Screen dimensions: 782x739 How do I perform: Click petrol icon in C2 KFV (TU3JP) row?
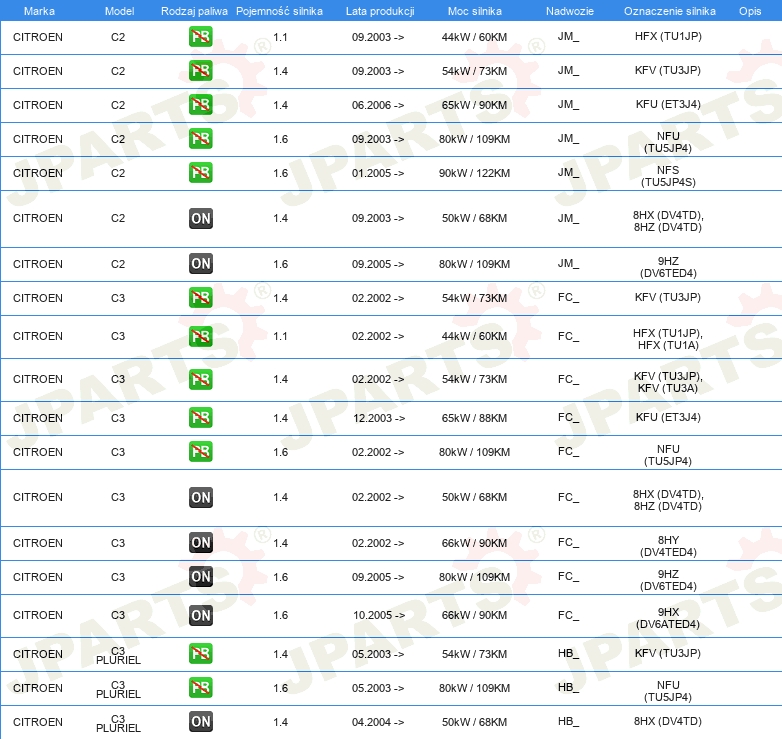click(200, 71)
